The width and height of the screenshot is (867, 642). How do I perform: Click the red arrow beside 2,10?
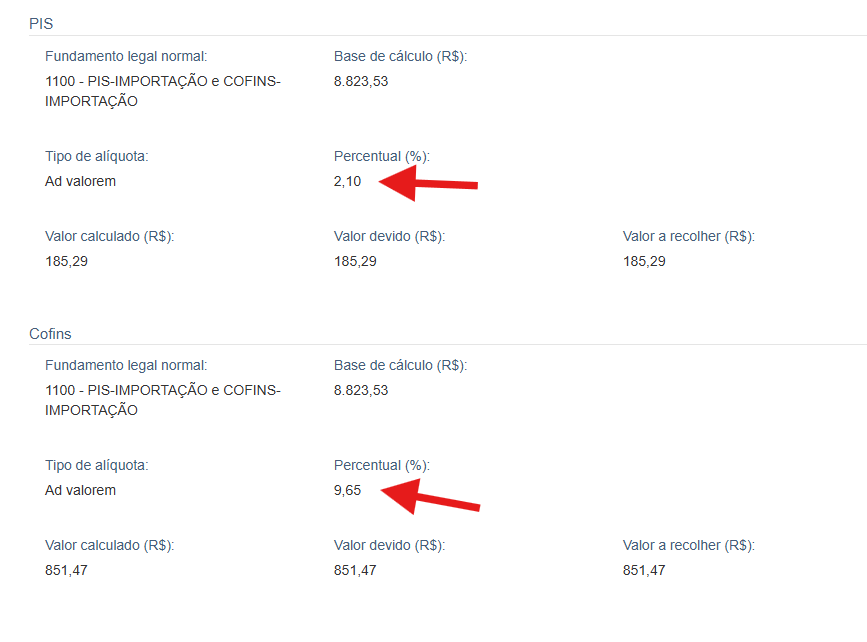[x=429, y=183]
